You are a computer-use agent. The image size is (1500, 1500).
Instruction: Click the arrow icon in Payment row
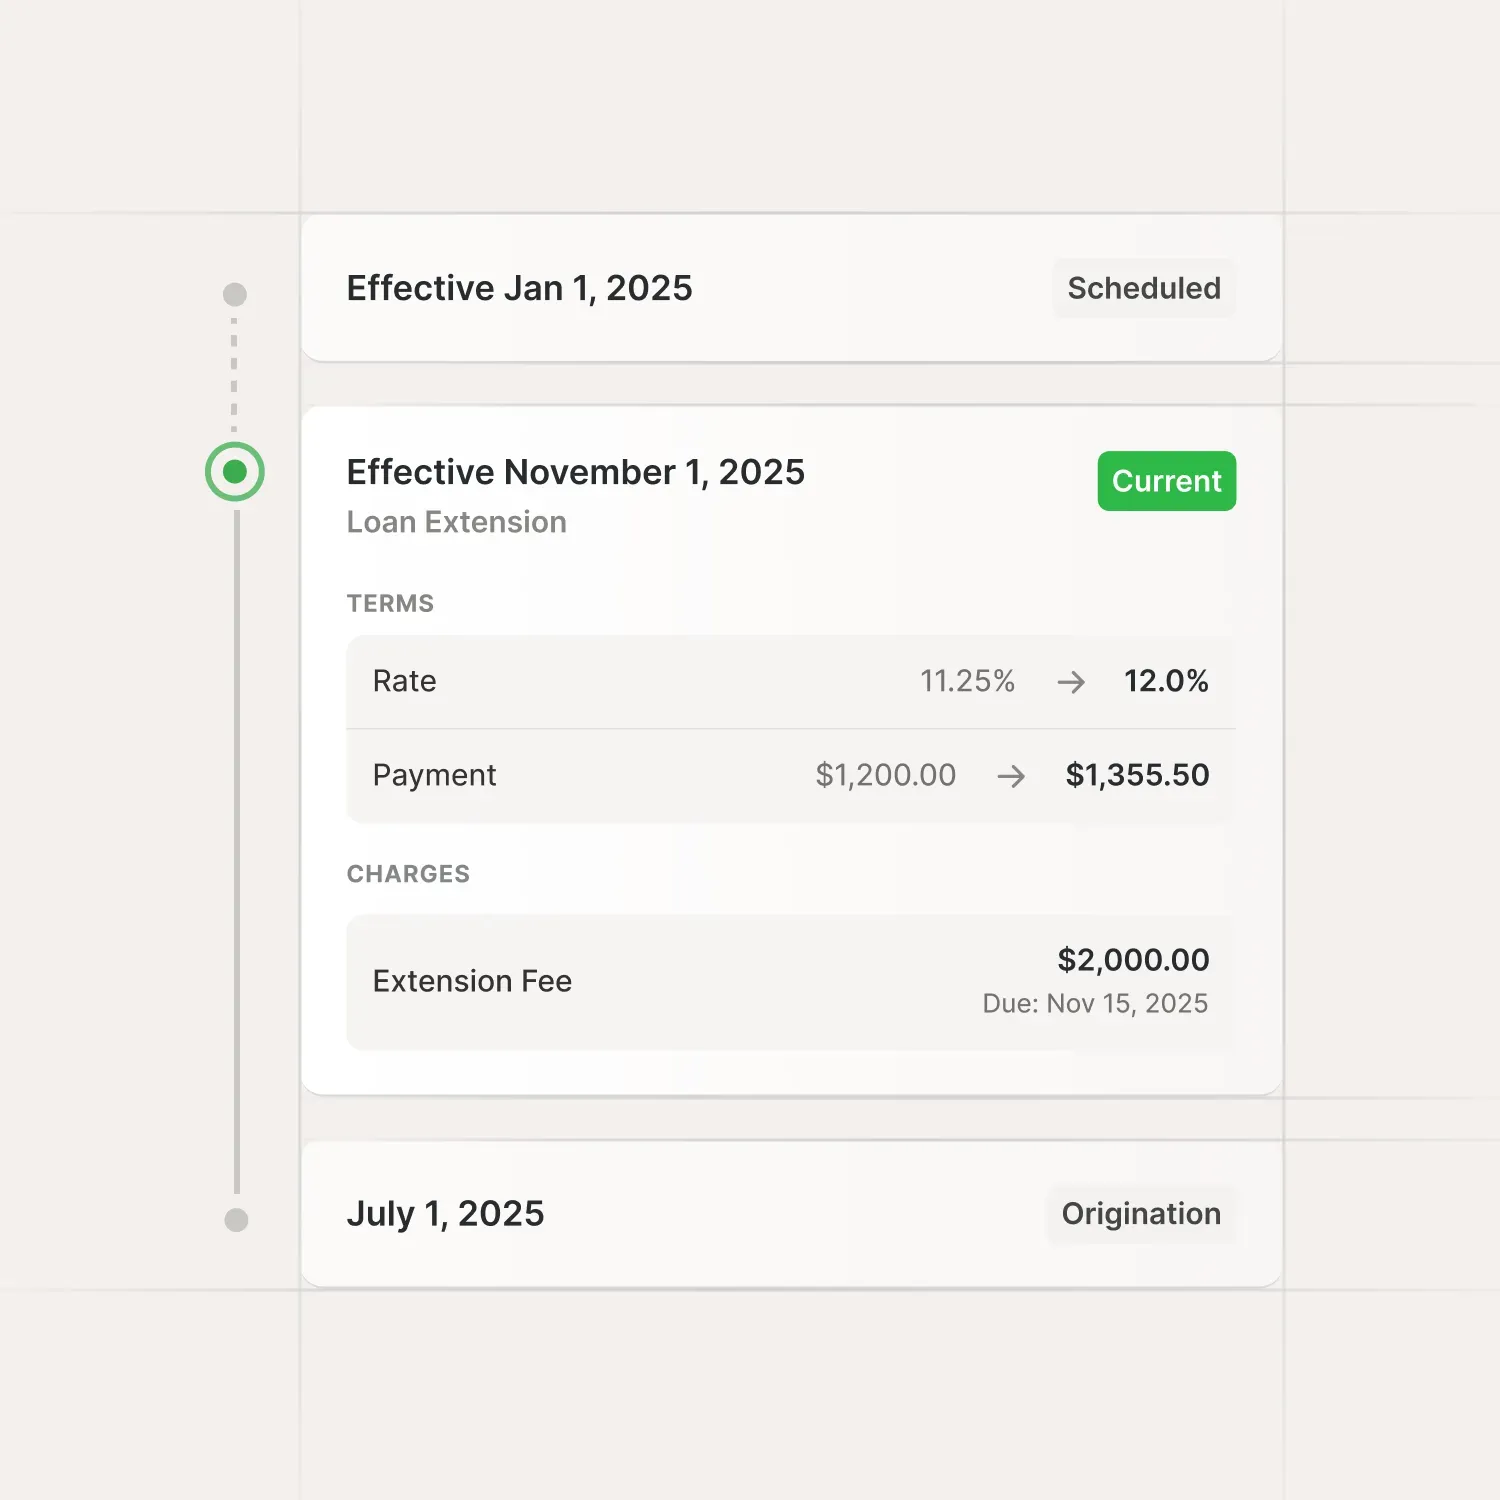(x=1011, y=776)
